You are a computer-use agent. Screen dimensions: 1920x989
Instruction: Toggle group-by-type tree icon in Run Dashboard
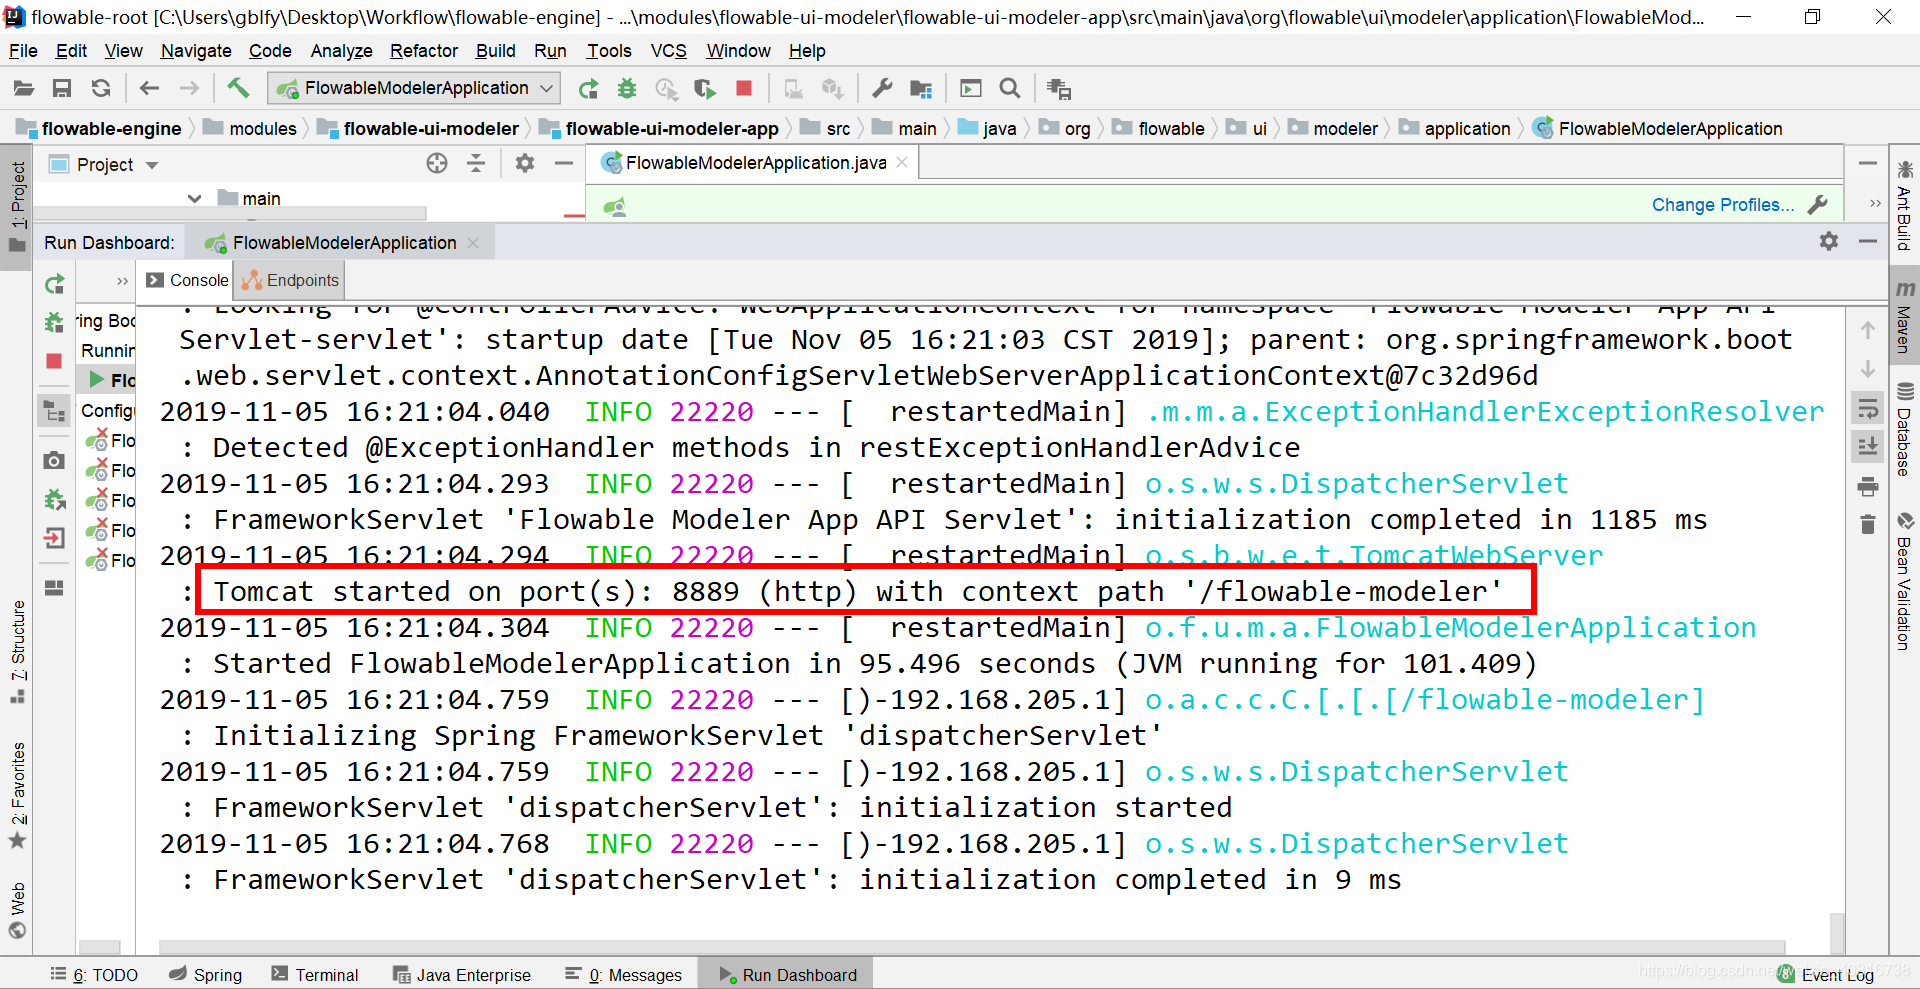pos(55,411)
